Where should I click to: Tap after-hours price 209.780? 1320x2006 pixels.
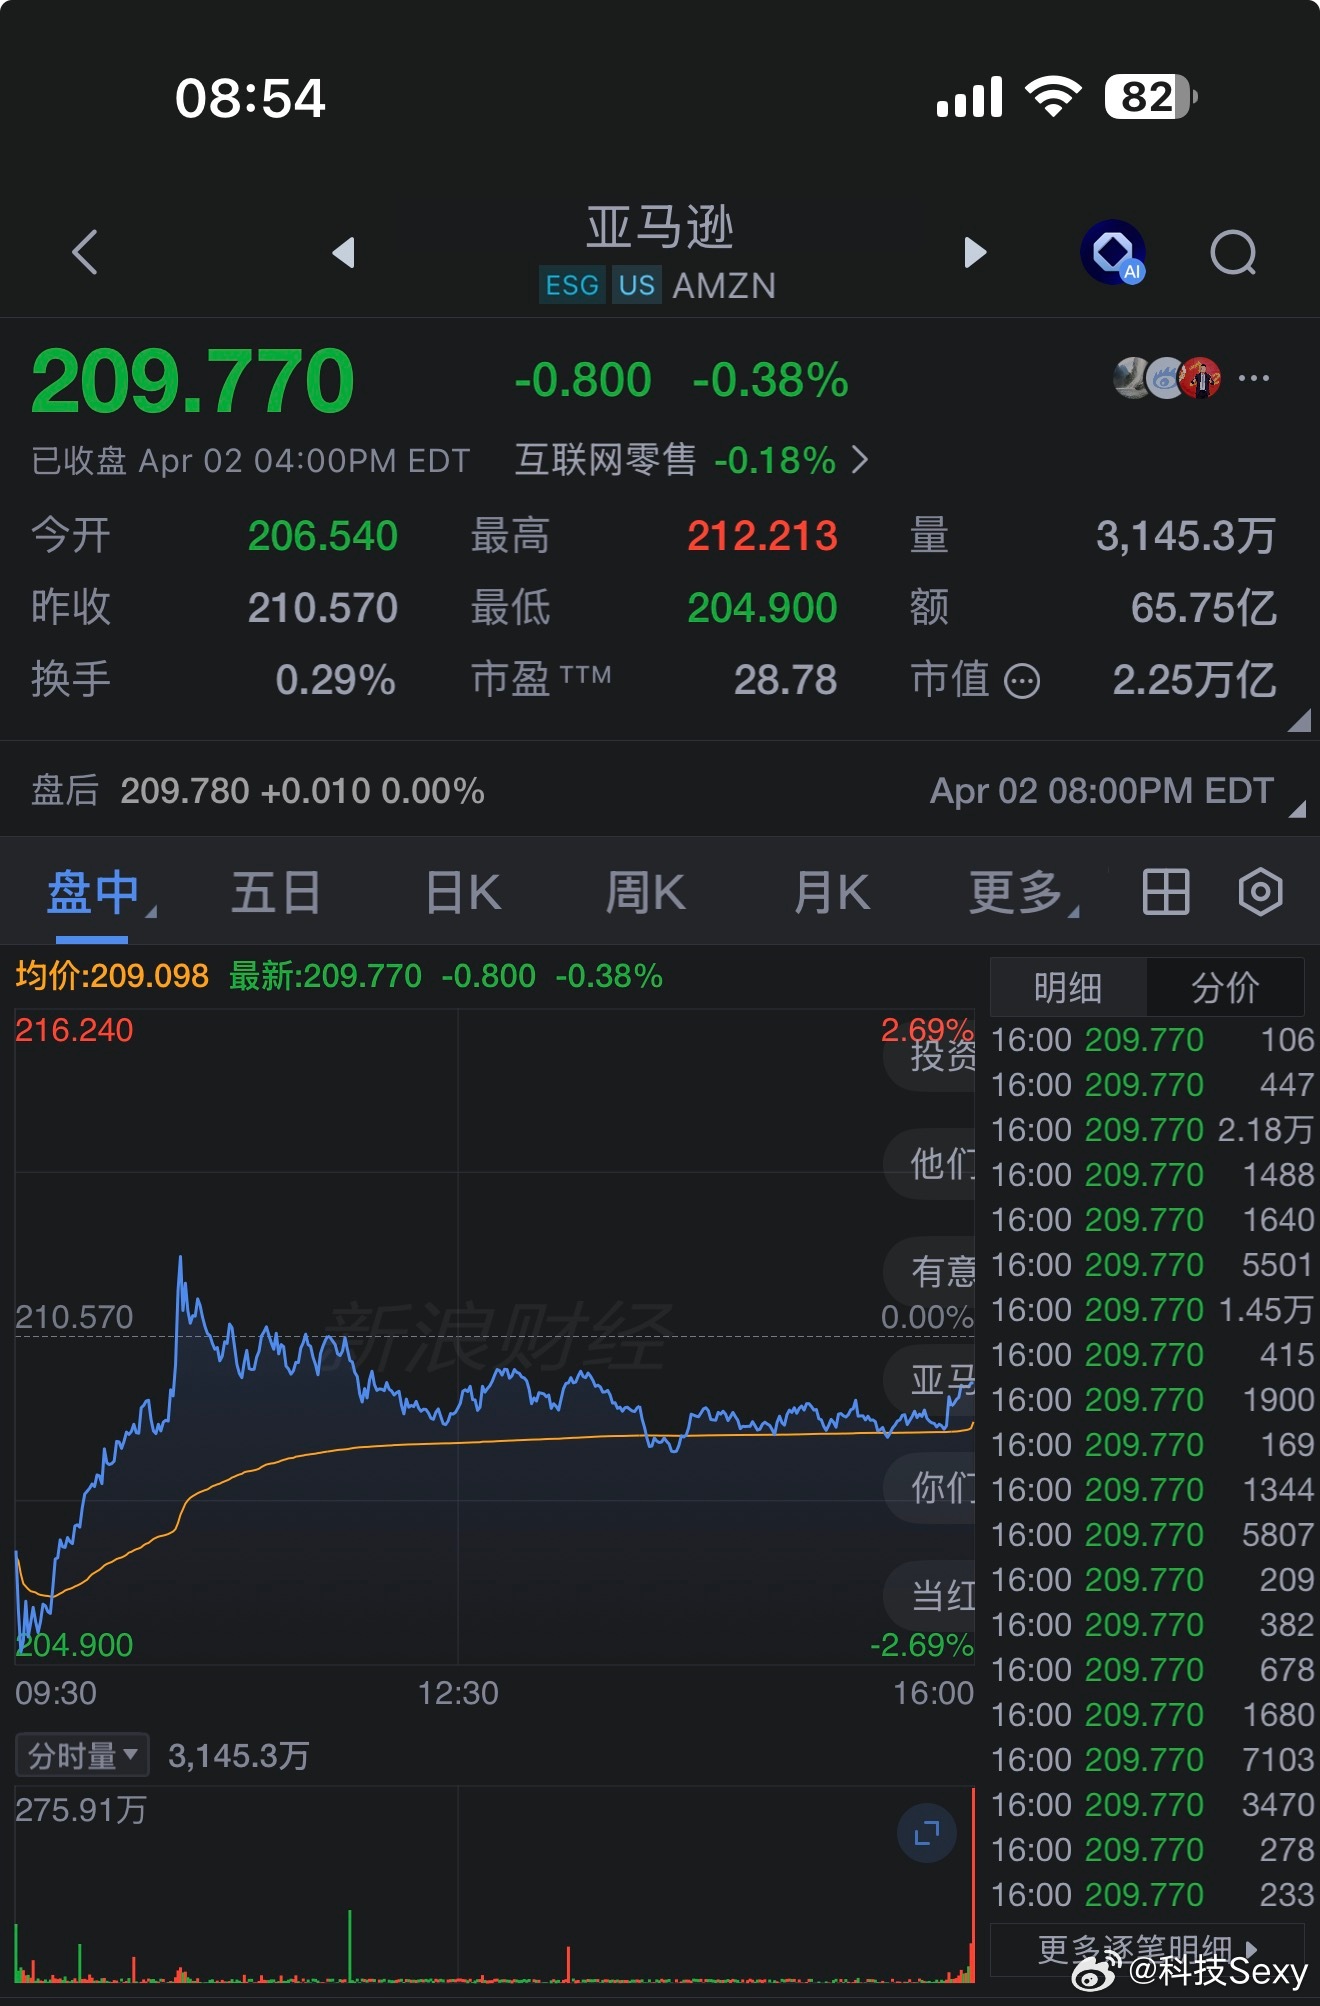click(185, 791)
